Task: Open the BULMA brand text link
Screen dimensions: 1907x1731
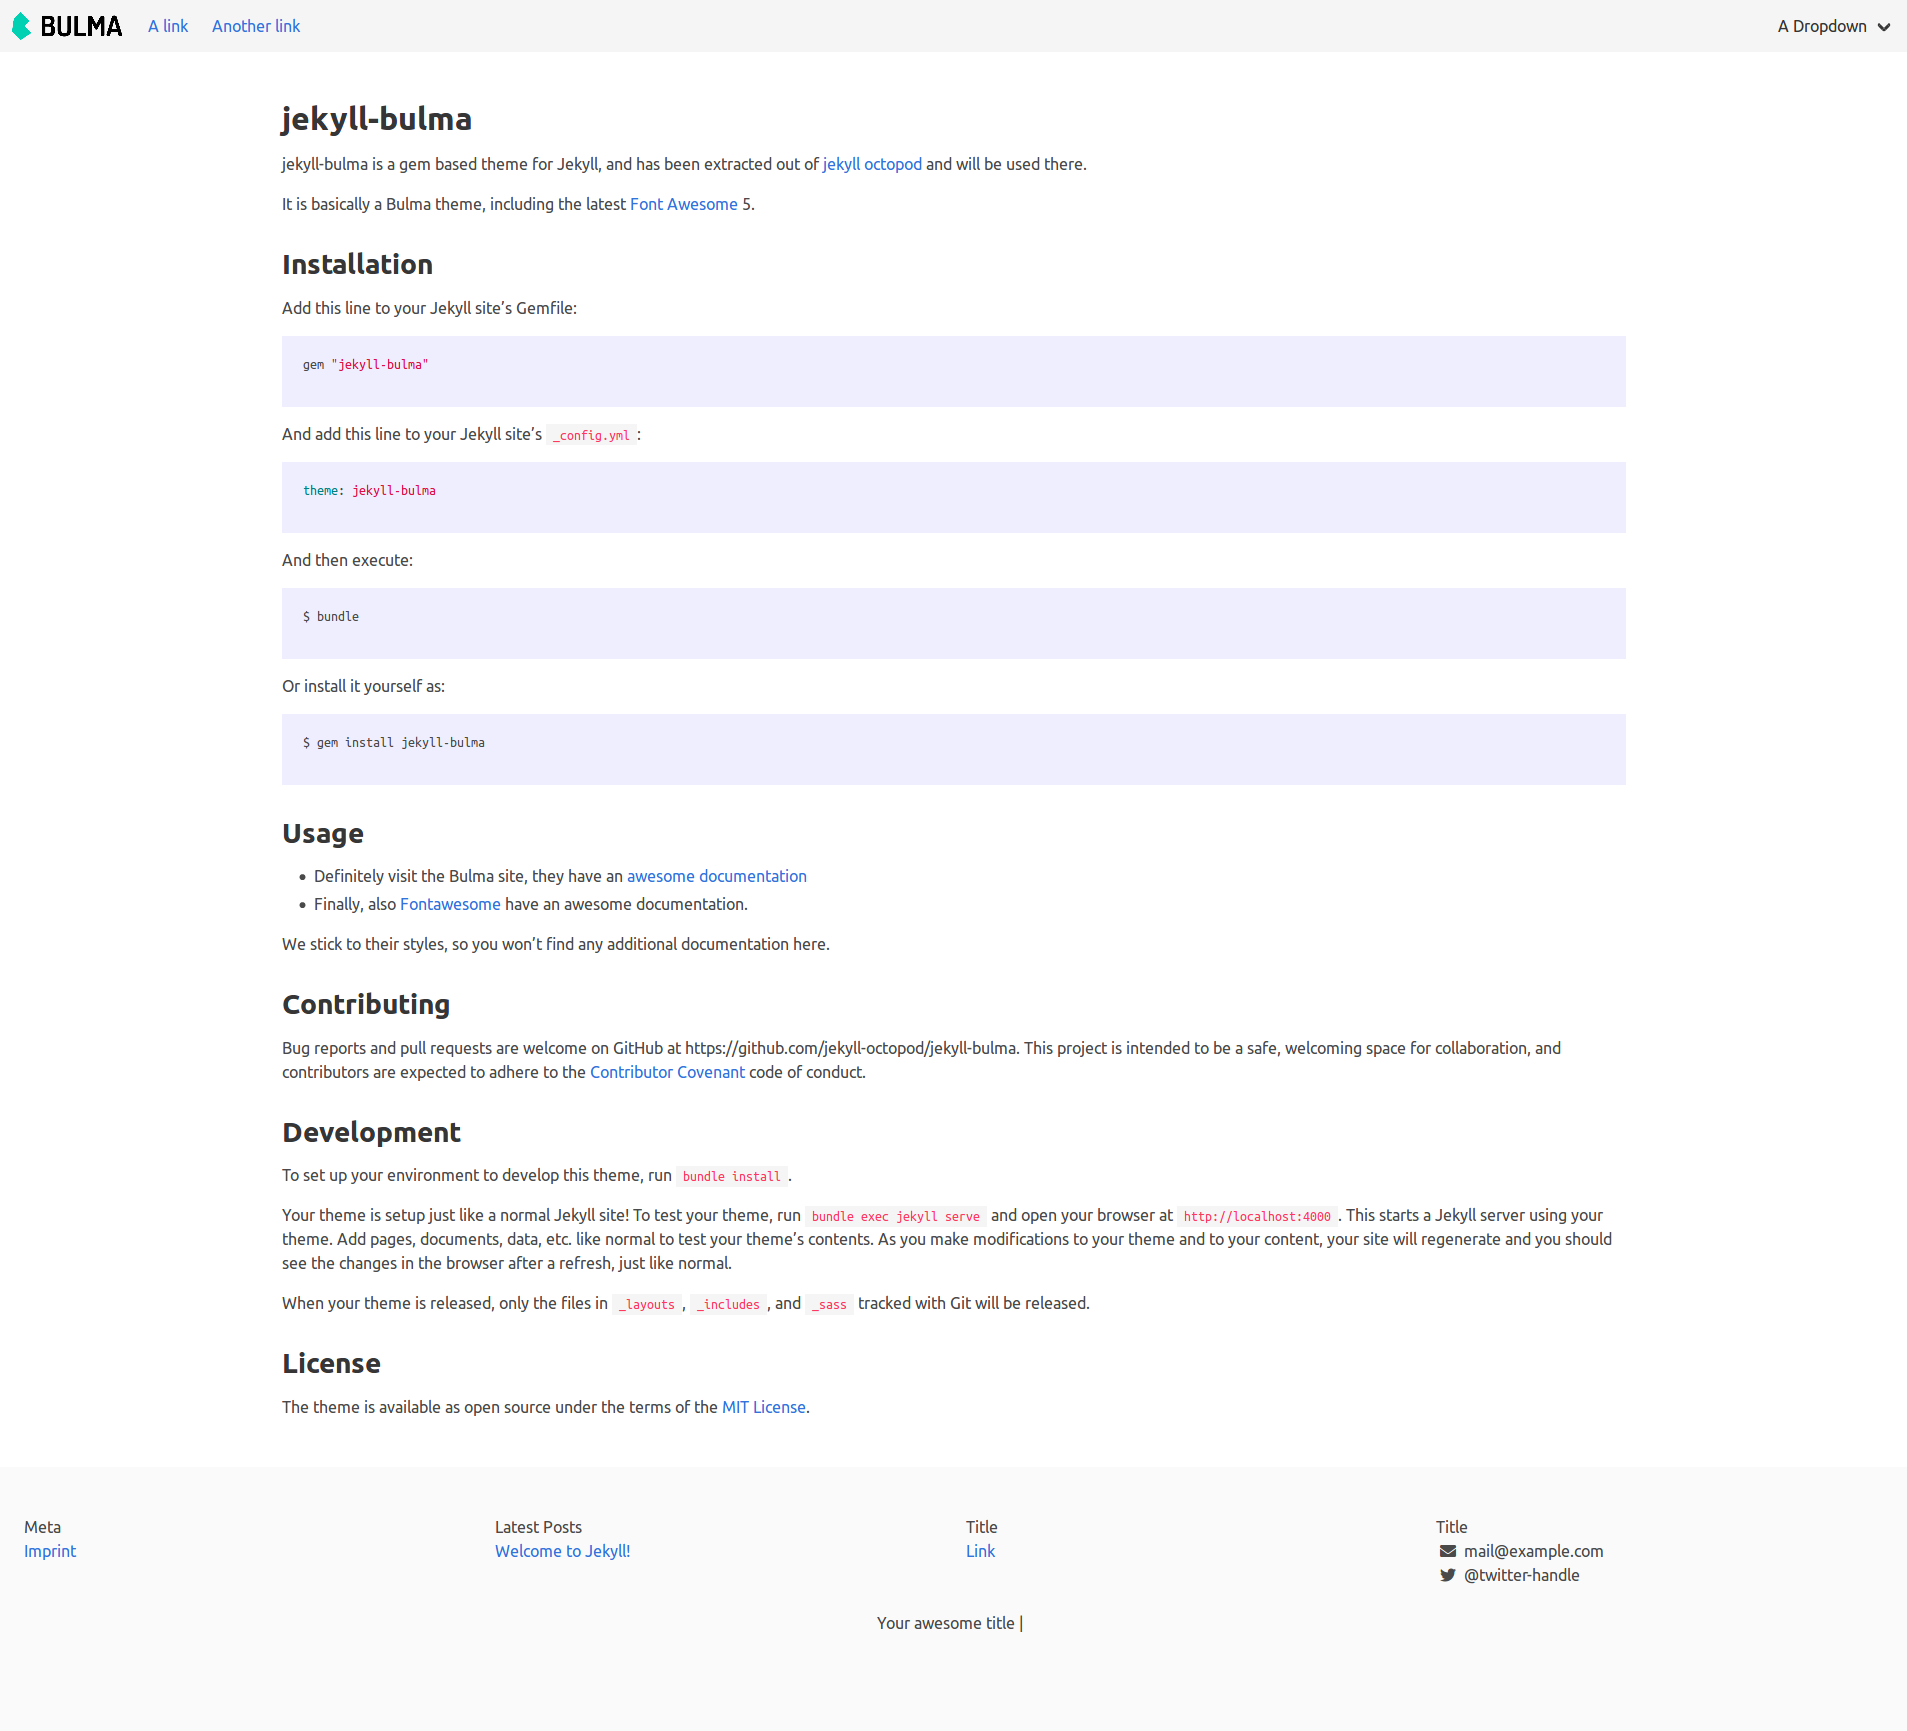Action: (x=81, y=26)
